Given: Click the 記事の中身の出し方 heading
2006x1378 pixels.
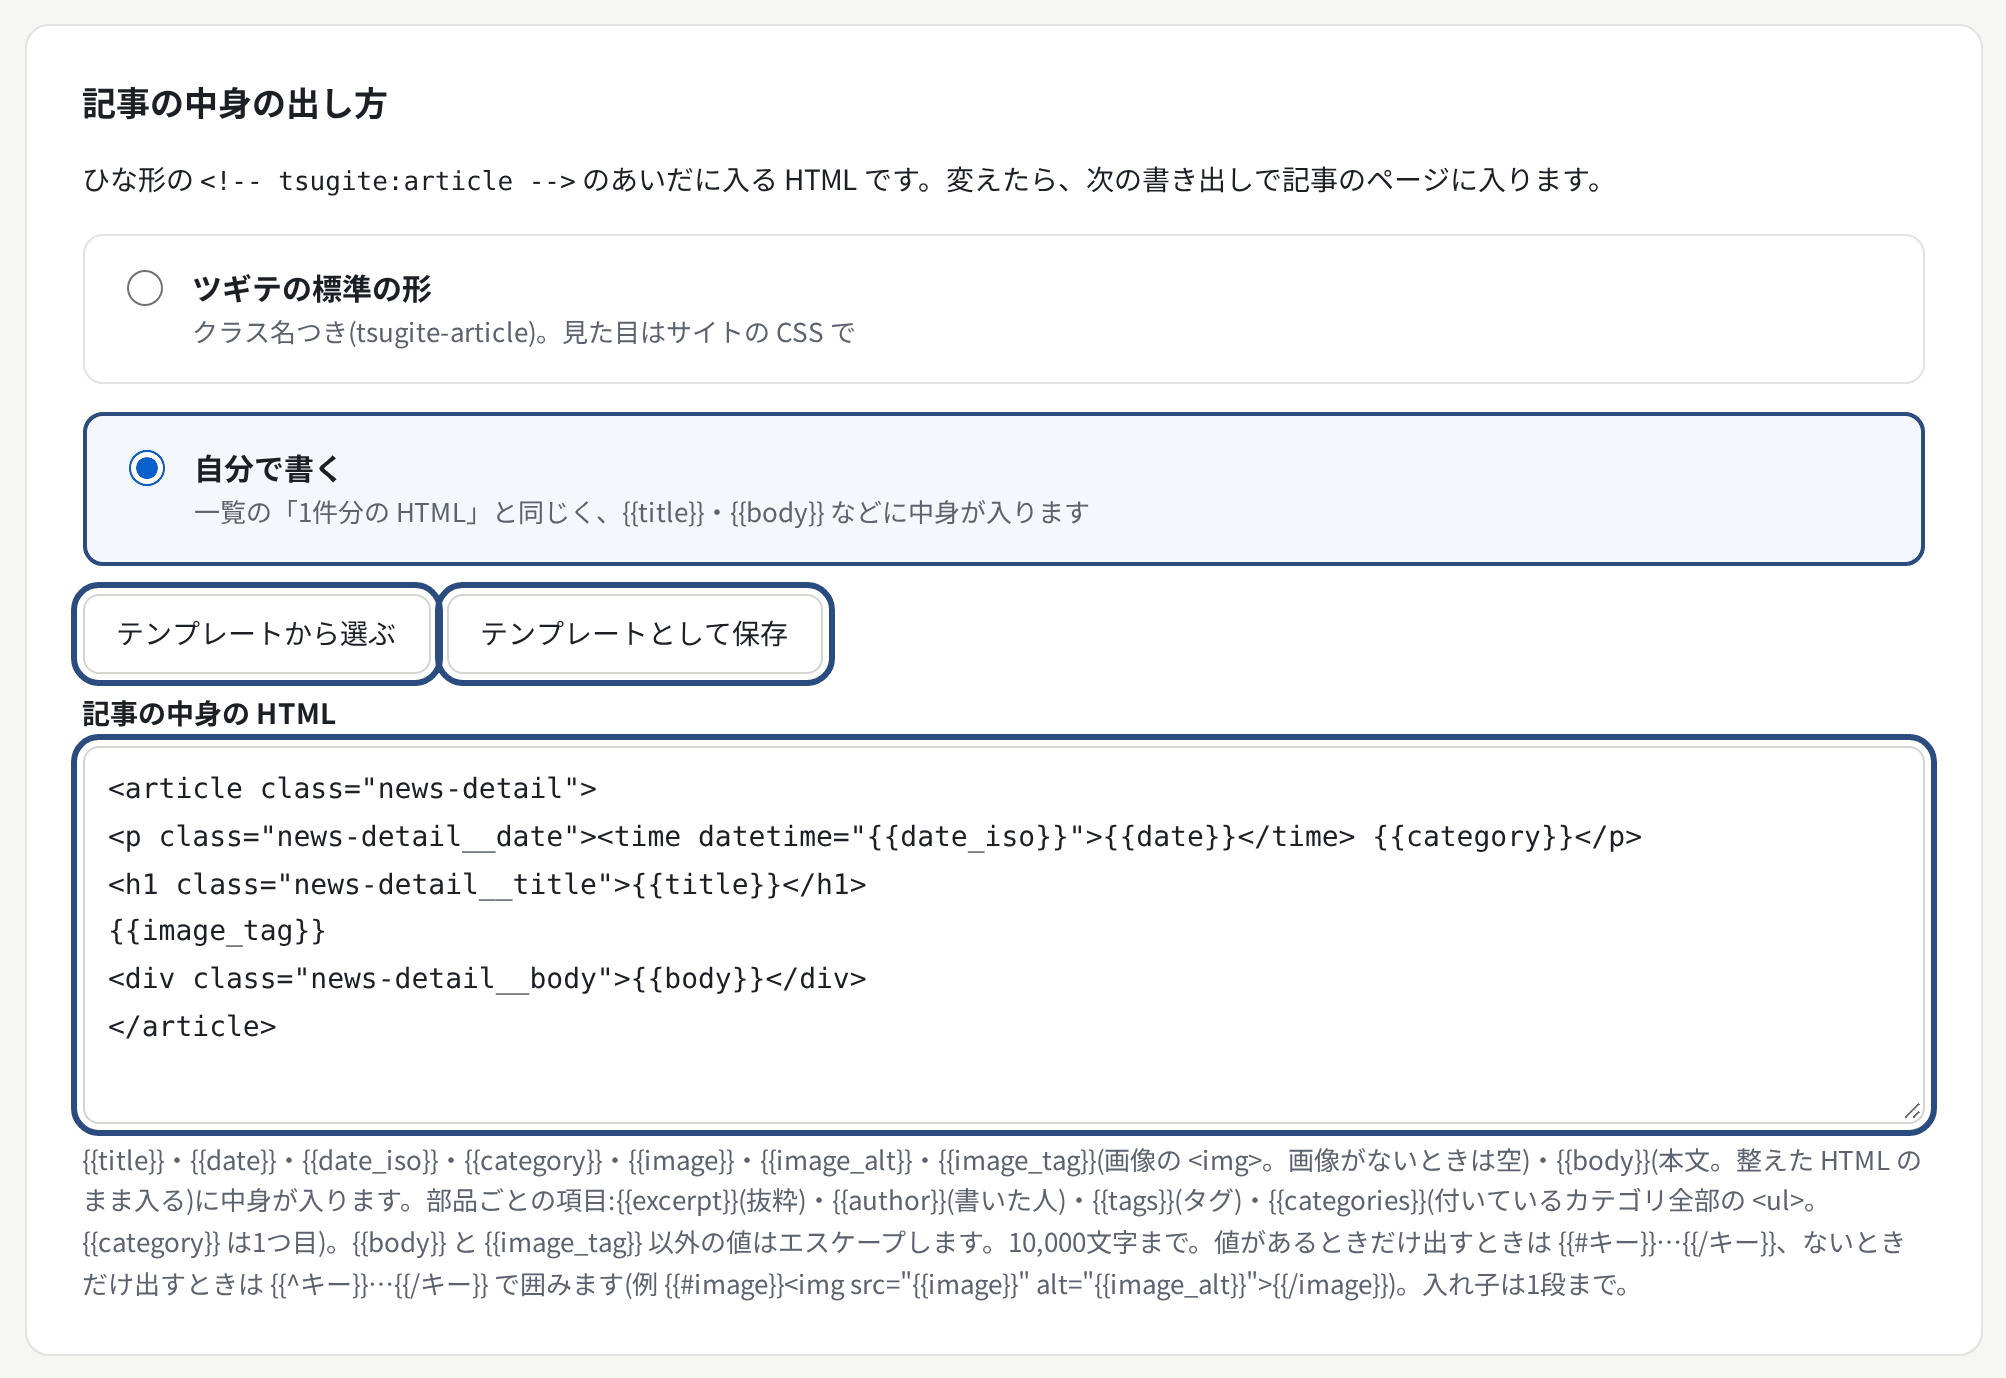Looking at the screenshot, I should (234, 104).
